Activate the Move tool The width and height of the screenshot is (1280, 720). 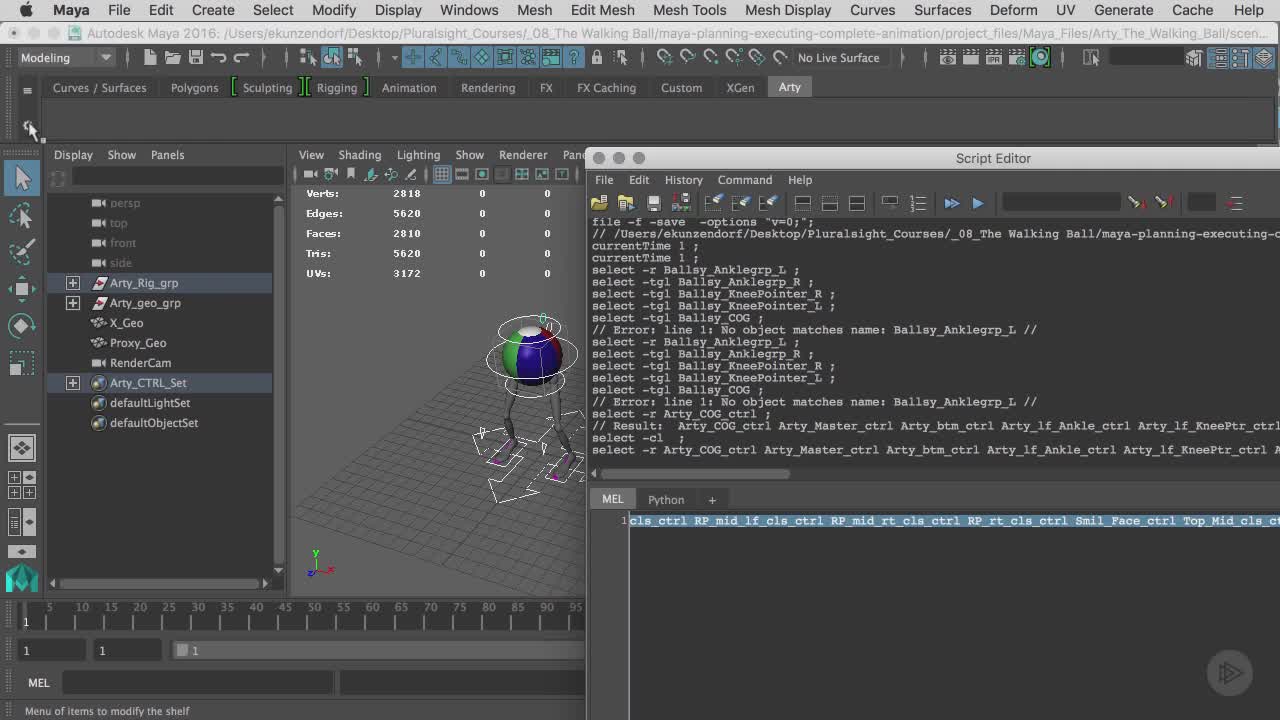tap(22, 288)
